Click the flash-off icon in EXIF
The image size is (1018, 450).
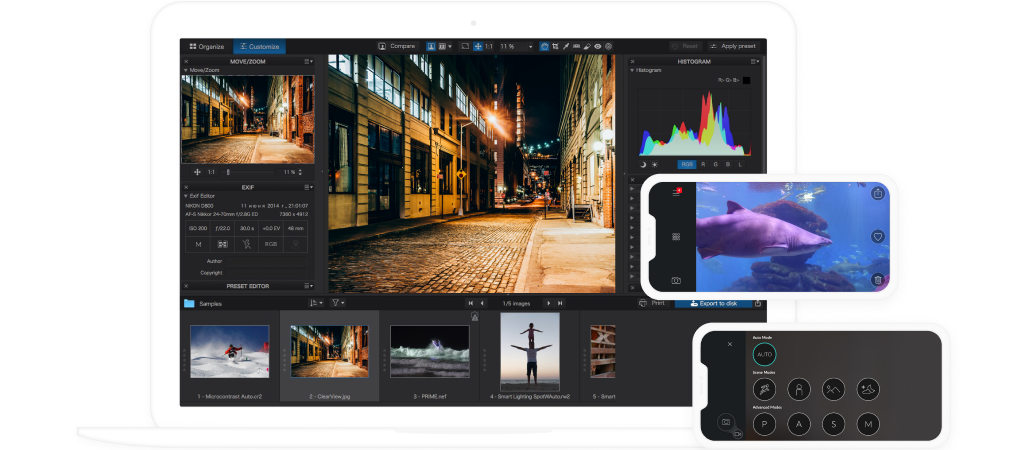(247, 245)
